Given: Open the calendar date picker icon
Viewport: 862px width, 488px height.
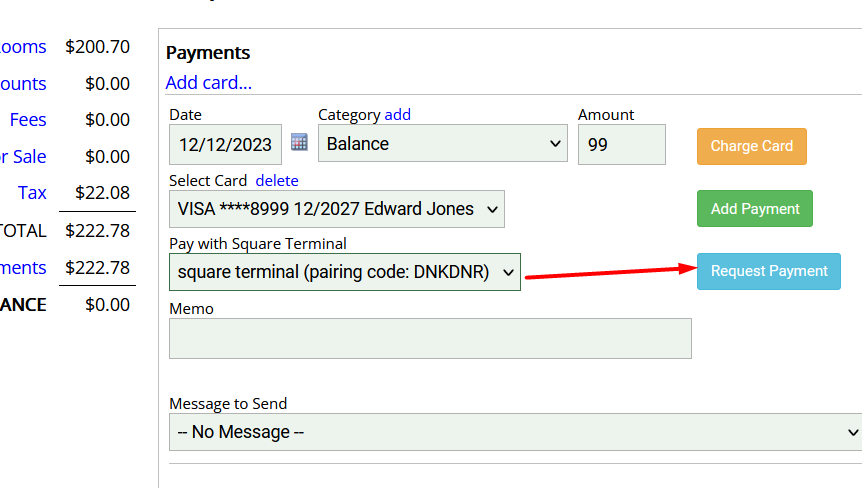Looking at the screenshot, I should point(299,143).
